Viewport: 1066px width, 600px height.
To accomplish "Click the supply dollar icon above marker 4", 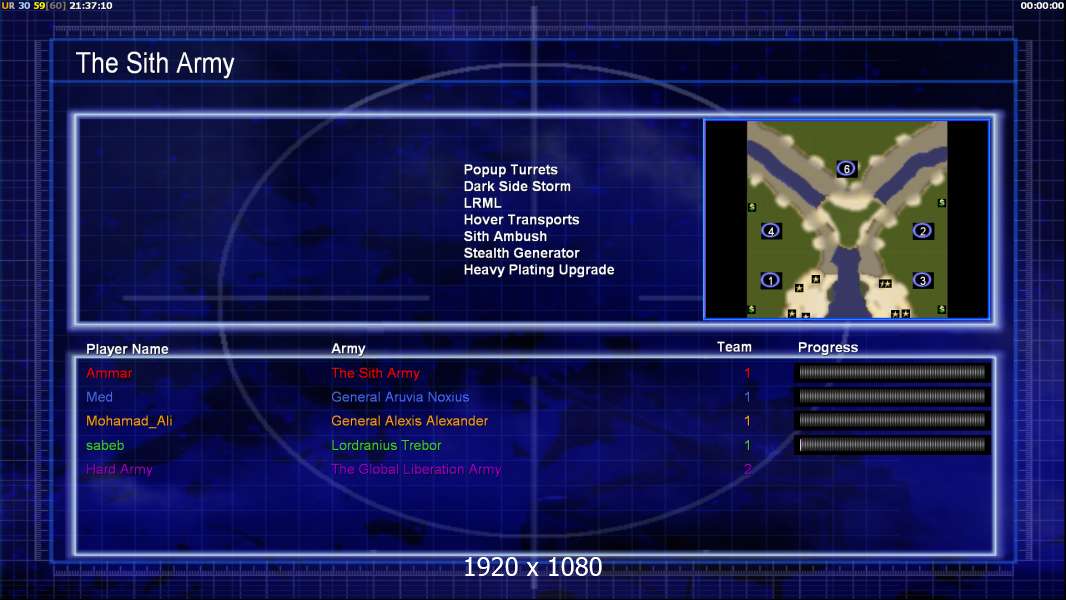I will point(752,207).
